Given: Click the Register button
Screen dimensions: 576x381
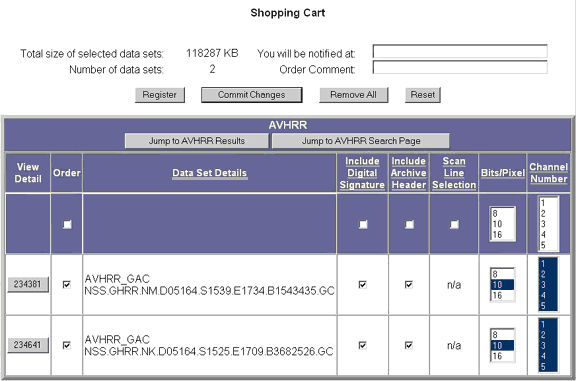Looking at the screenshot, I should [x=159, y=95].
